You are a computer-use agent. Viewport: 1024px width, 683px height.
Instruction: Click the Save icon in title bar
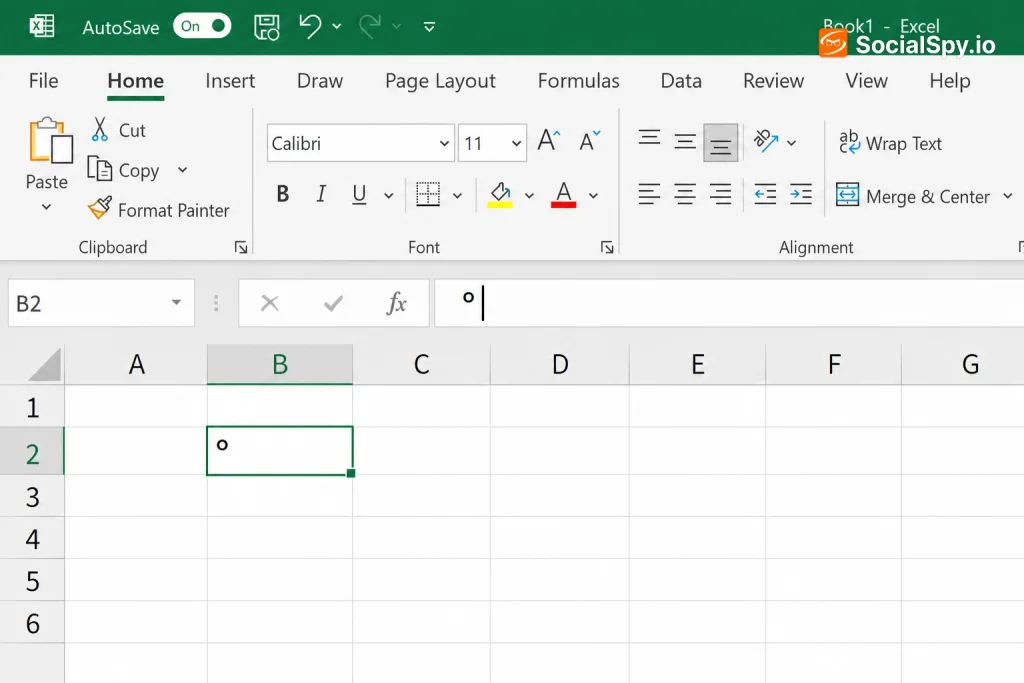pos(266,27)
